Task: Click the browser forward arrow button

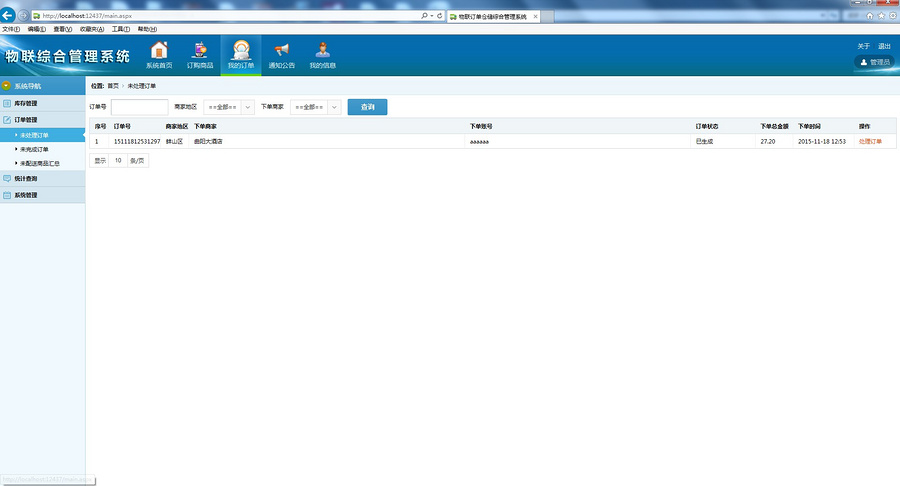Action: tap(23, 15)
